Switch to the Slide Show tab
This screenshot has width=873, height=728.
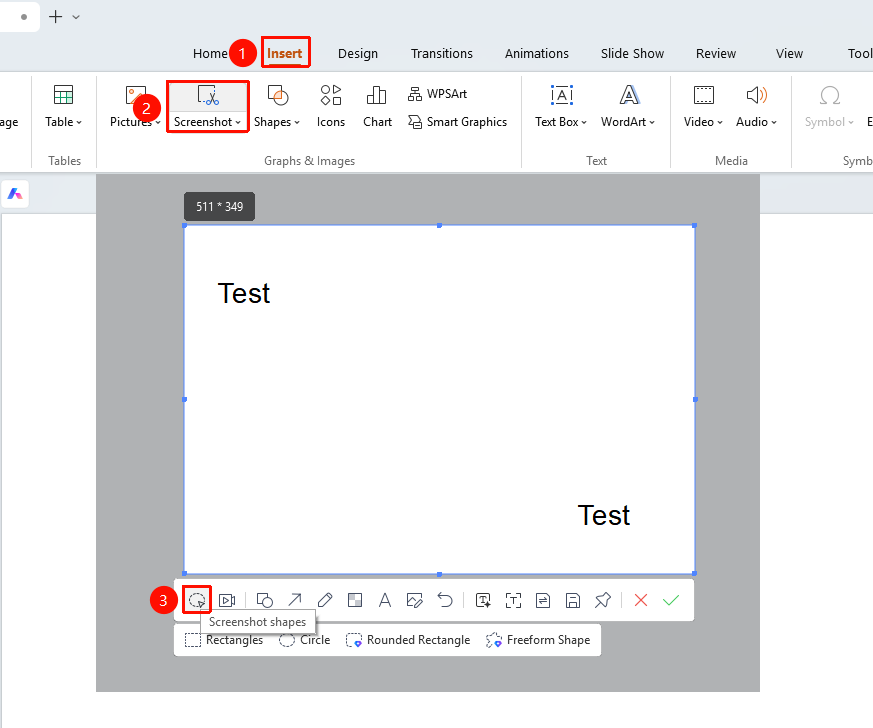click(x=632, y=53)
